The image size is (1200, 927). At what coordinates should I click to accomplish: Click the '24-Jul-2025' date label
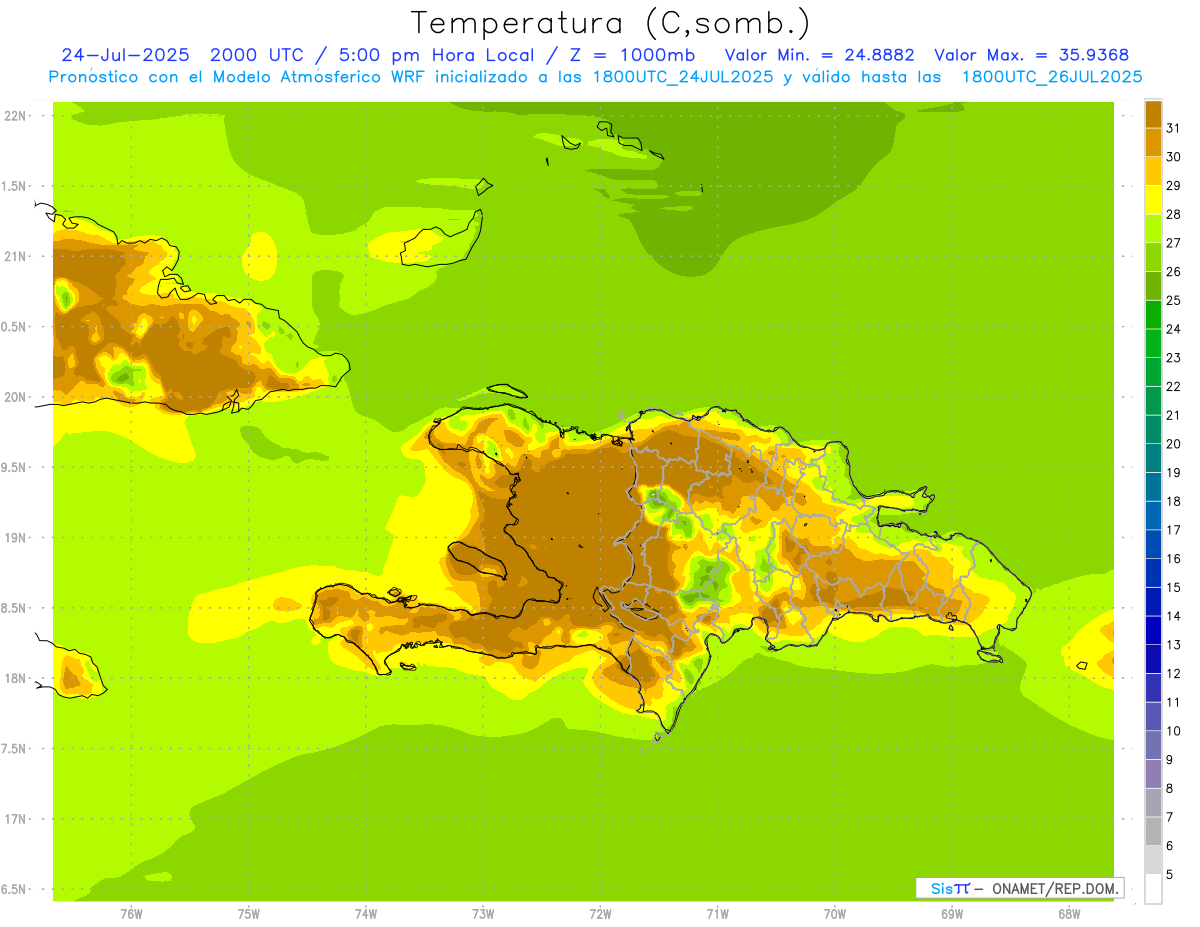pos(125,55)
